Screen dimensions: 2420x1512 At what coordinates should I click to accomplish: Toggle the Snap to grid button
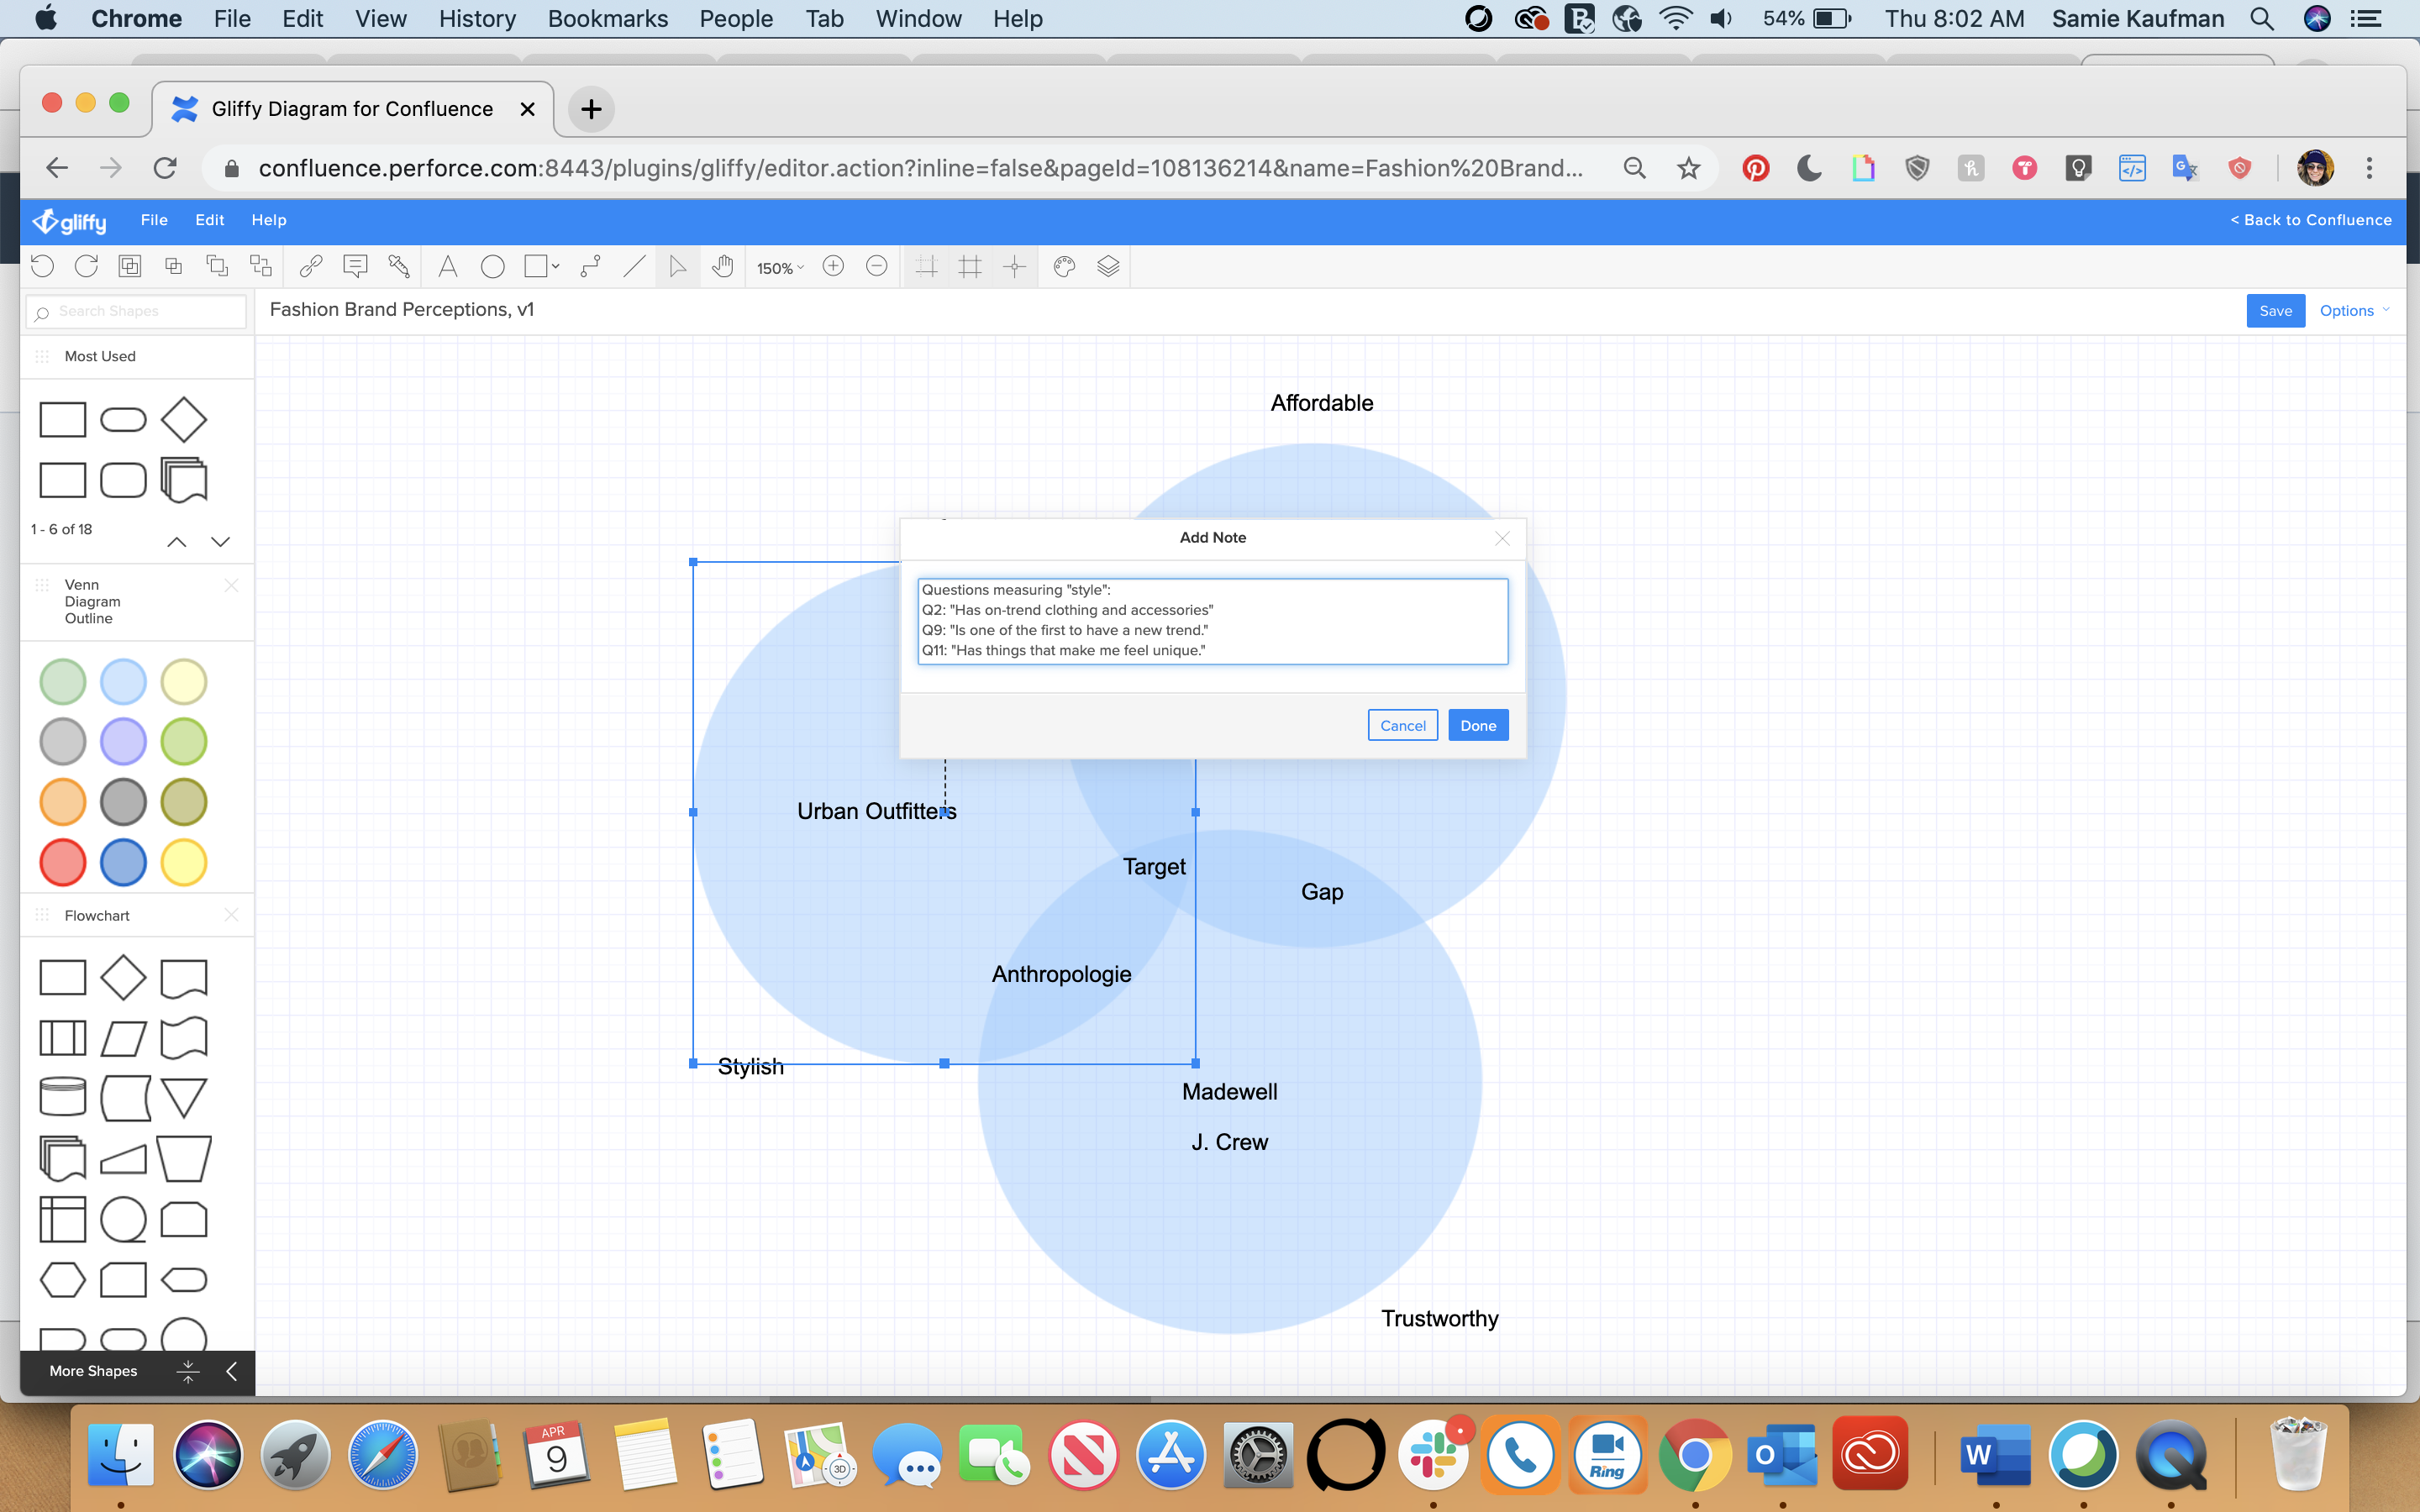(x=970, y=266)
